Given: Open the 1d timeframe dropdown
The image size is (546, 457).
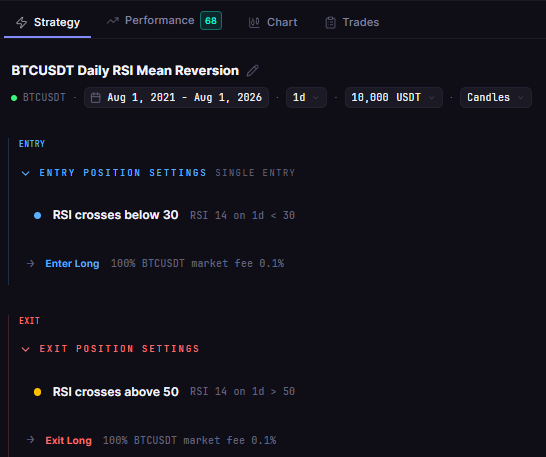Looking at the screenshot, I should (x=306, y=98).
